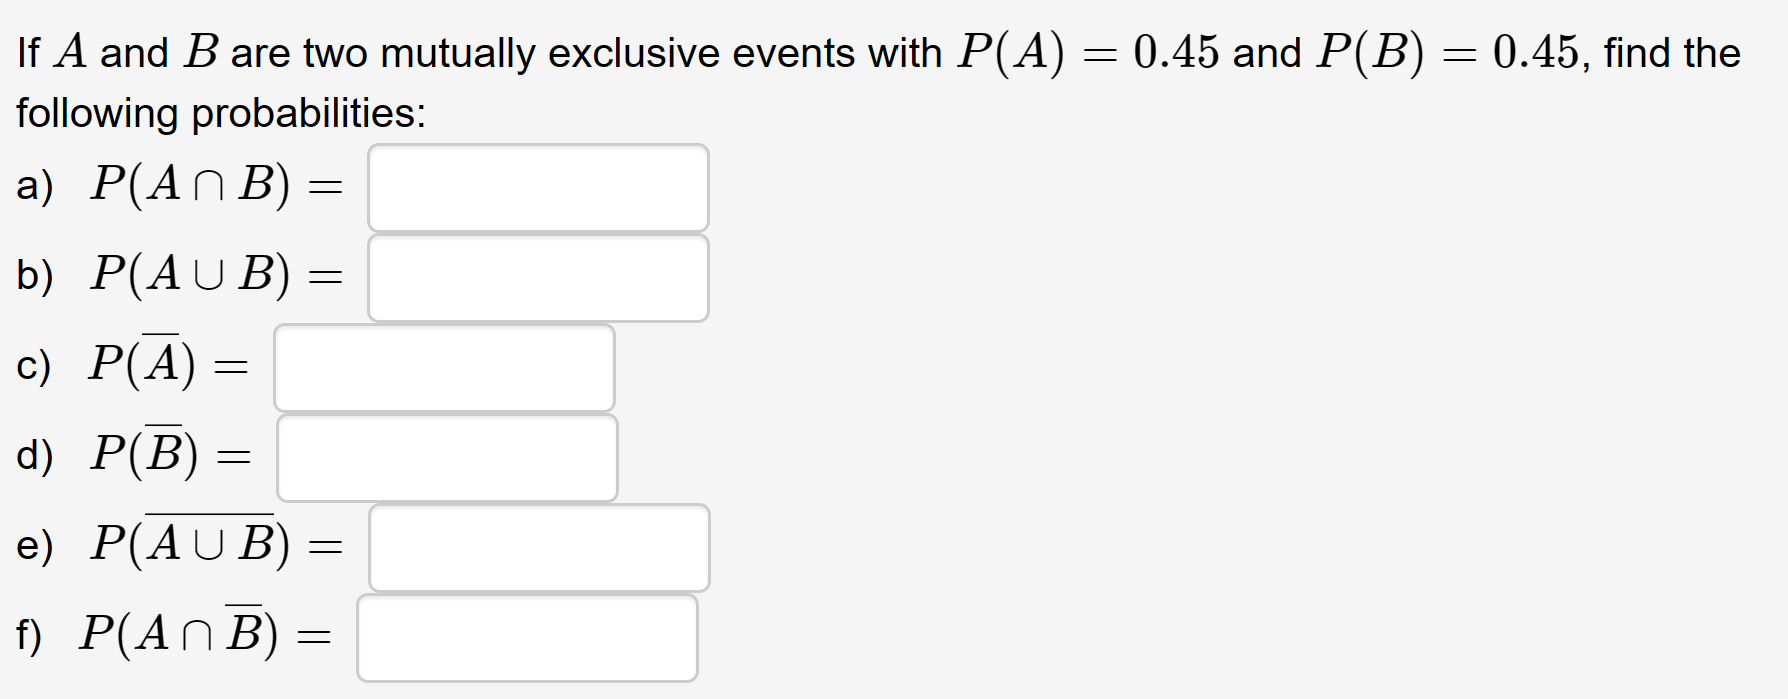Click the P(B̅) expression text

tap(142, 457)
